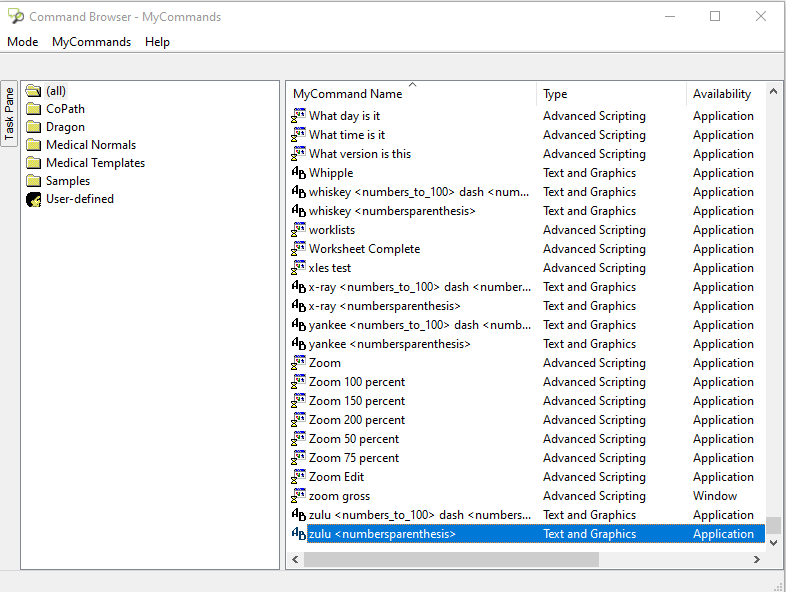Click the horizontal scrollbar thumb
The height and width of the screenshot is (592, 786).
451,559
